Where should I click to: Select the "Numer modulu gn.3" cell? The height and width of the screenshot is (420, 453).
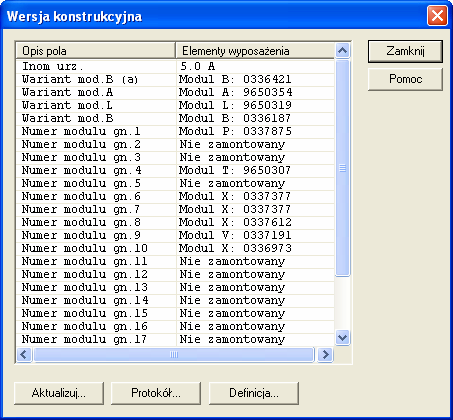pos(96,157)
